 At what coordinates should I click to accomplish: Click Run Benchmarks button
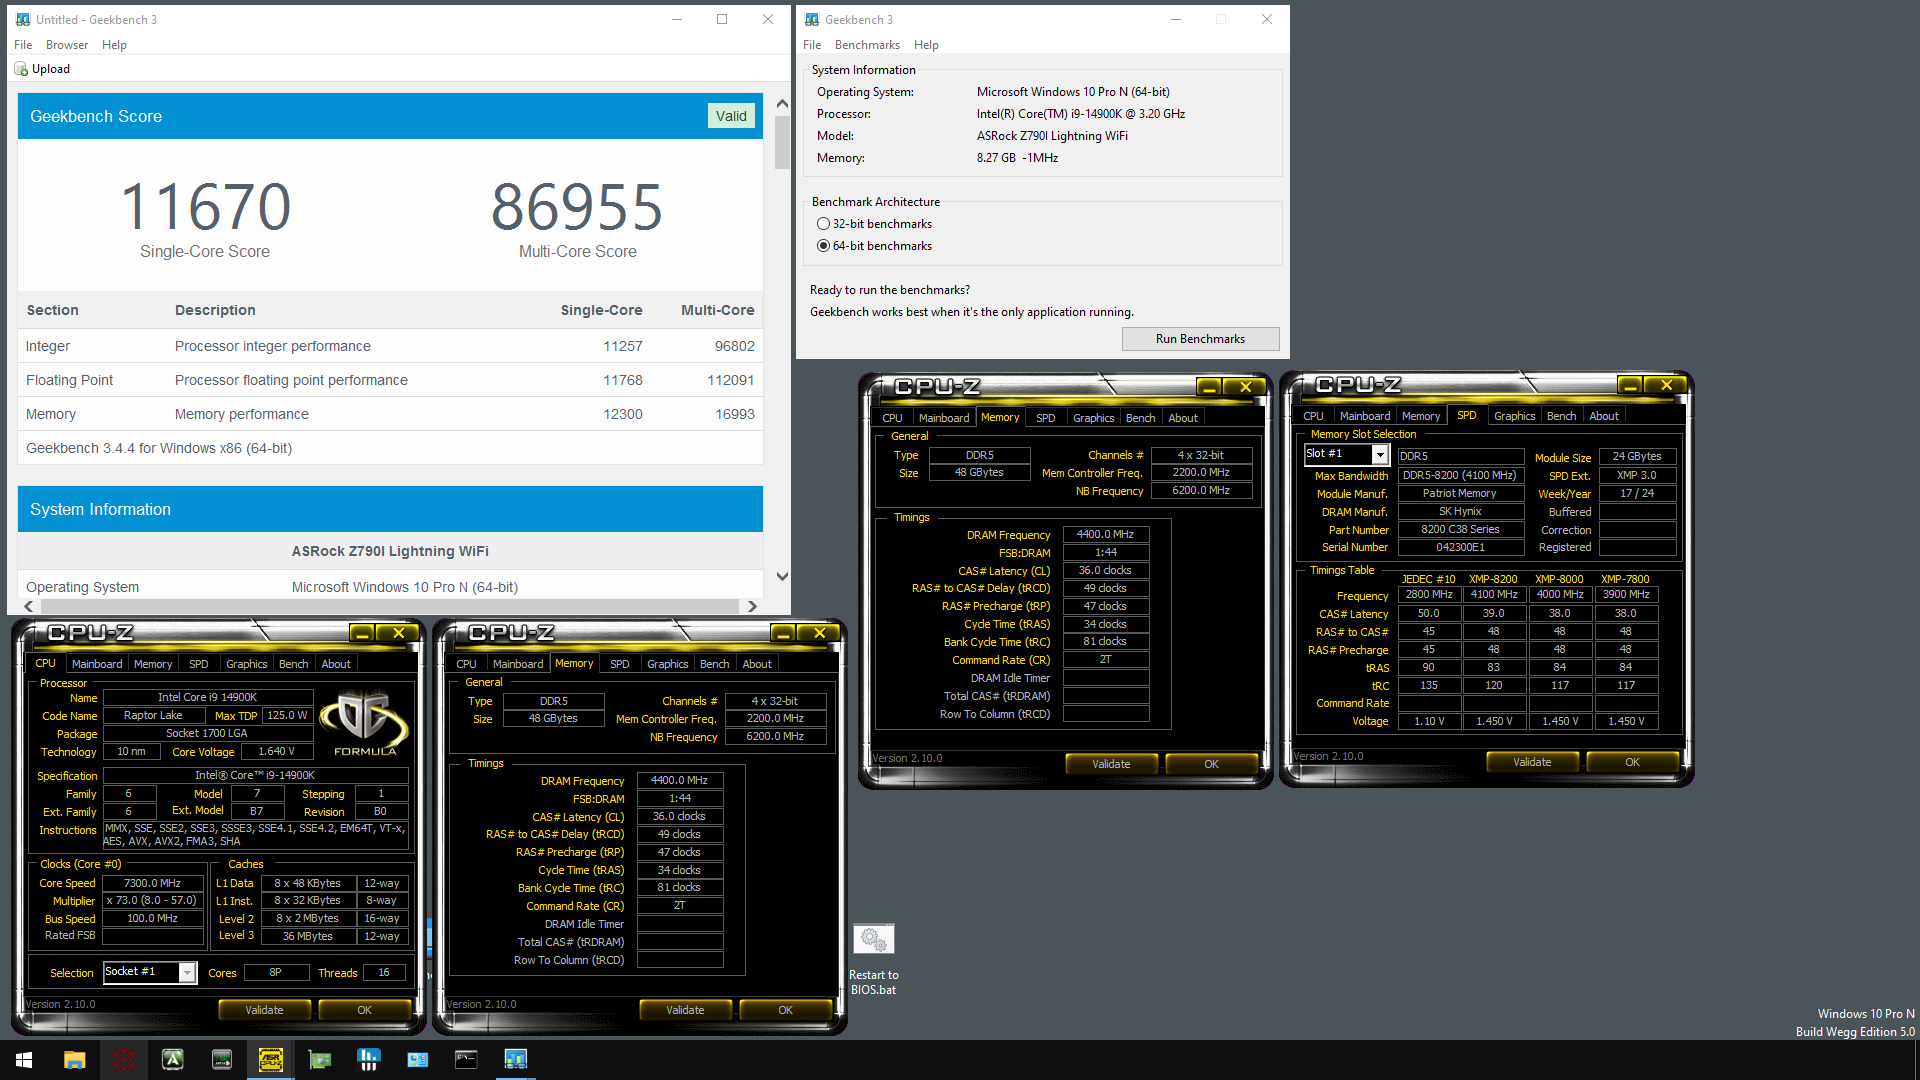coord(1200,339)
